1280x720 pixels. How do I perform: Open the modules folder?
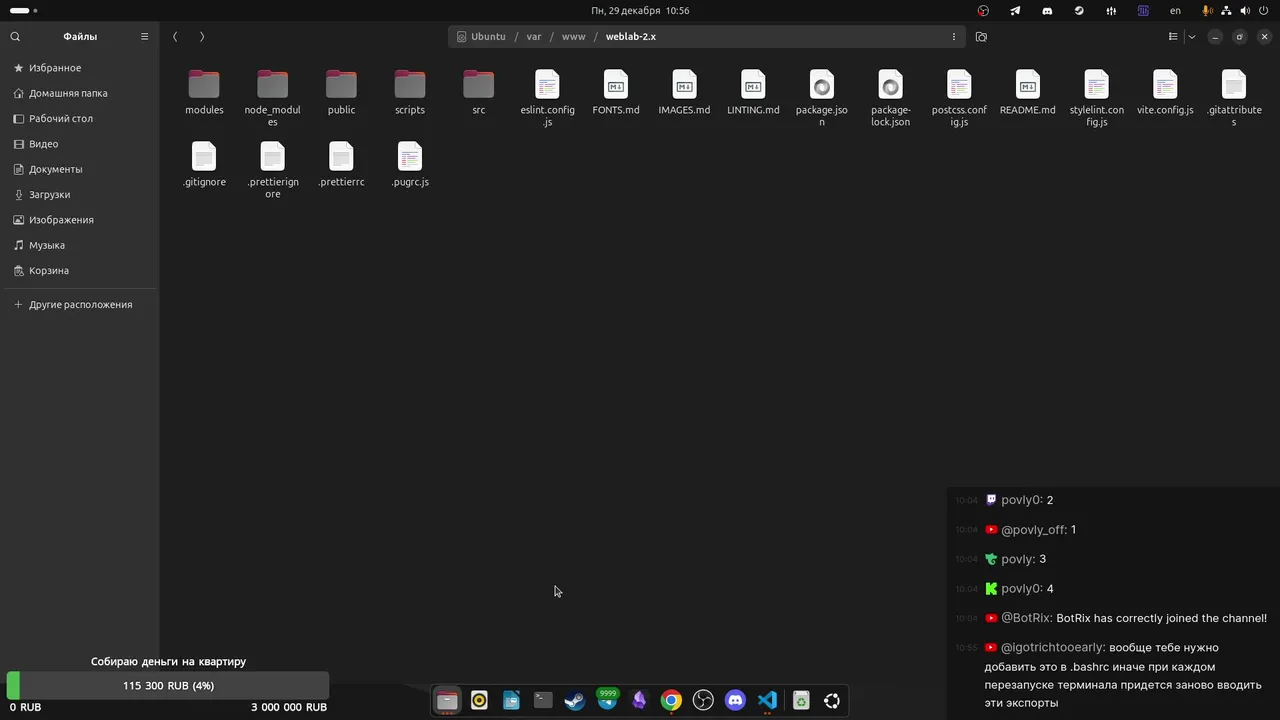[x=204, y=93]
